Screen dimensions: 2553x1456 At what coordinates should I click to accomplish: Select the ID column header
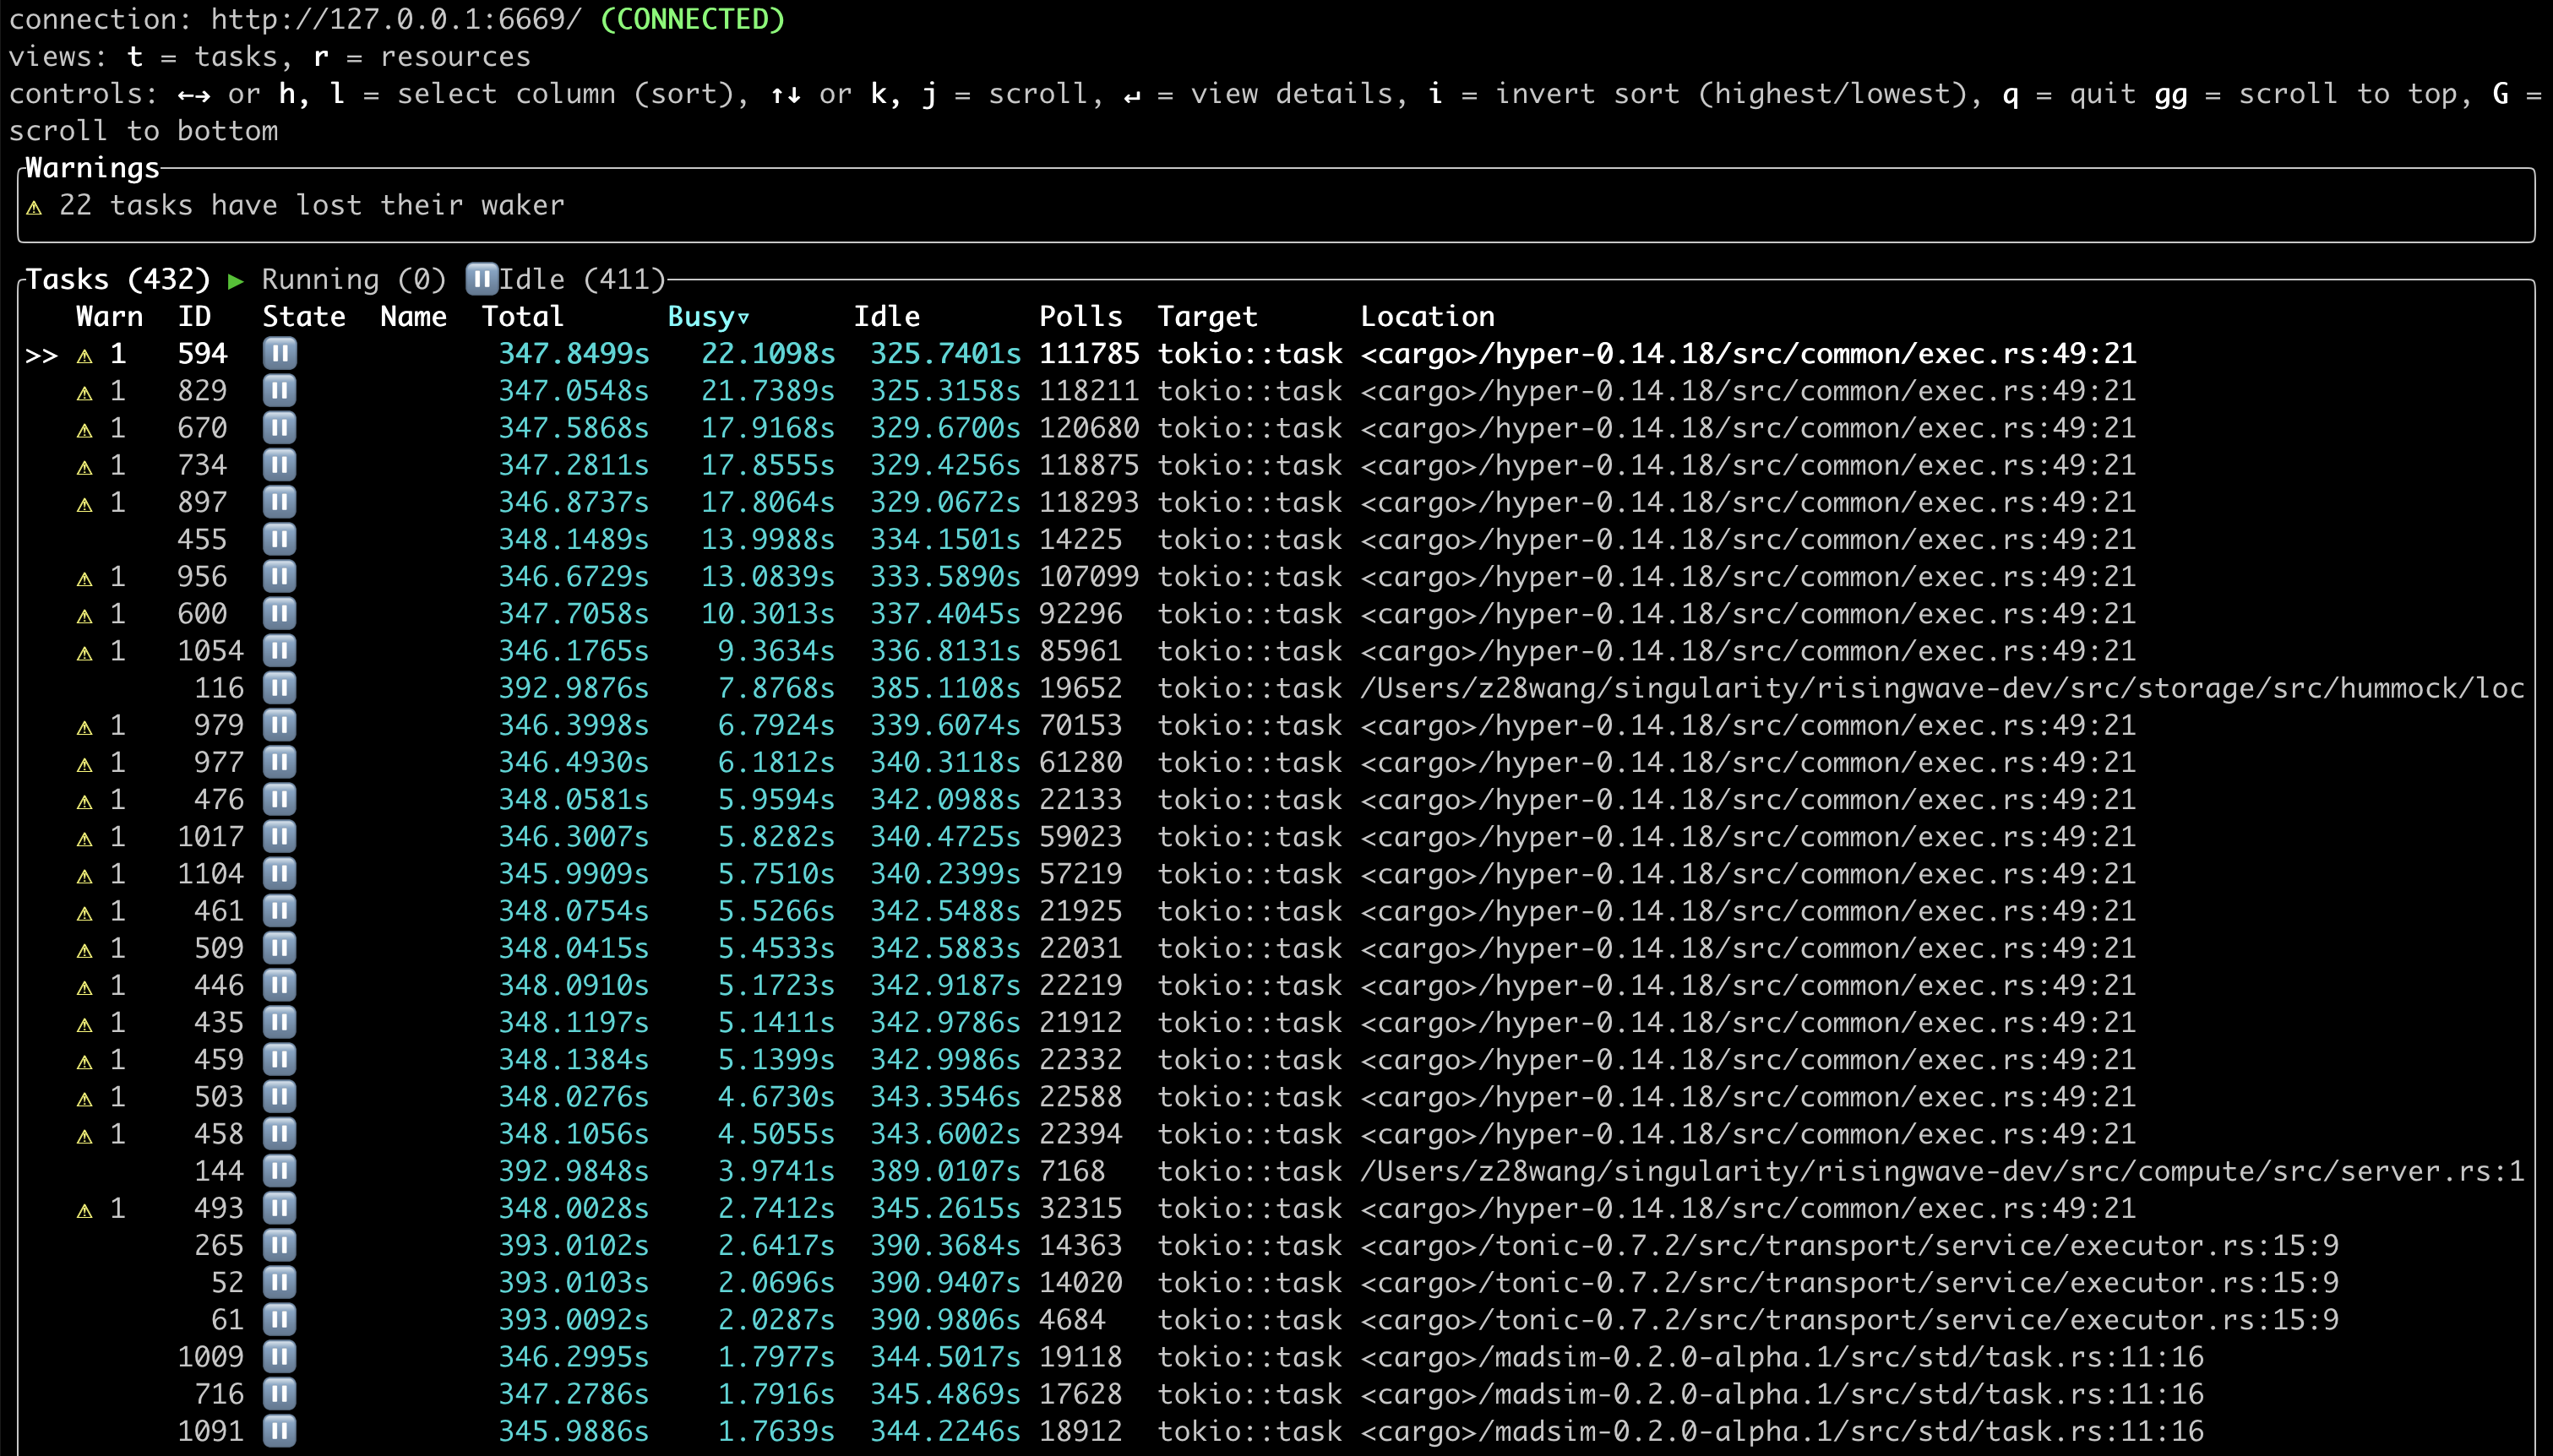[x=195, y=316]
